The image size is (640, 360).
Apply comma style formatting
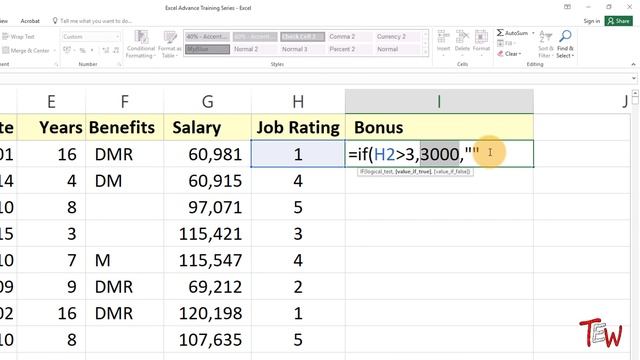tap(92, 50)
